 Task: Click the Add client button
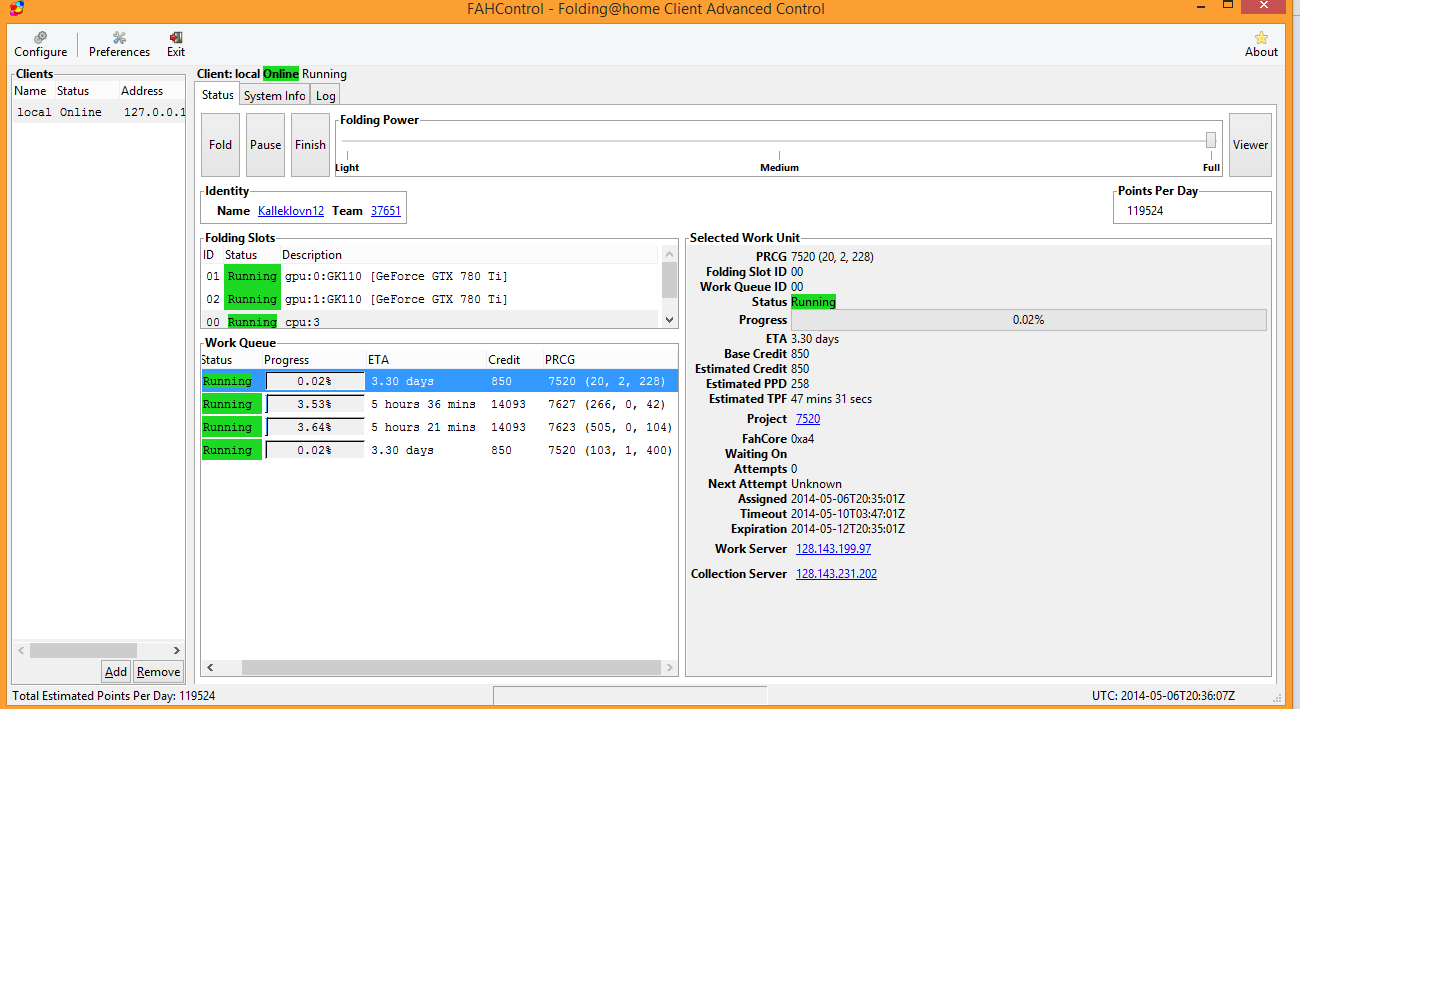116,672
